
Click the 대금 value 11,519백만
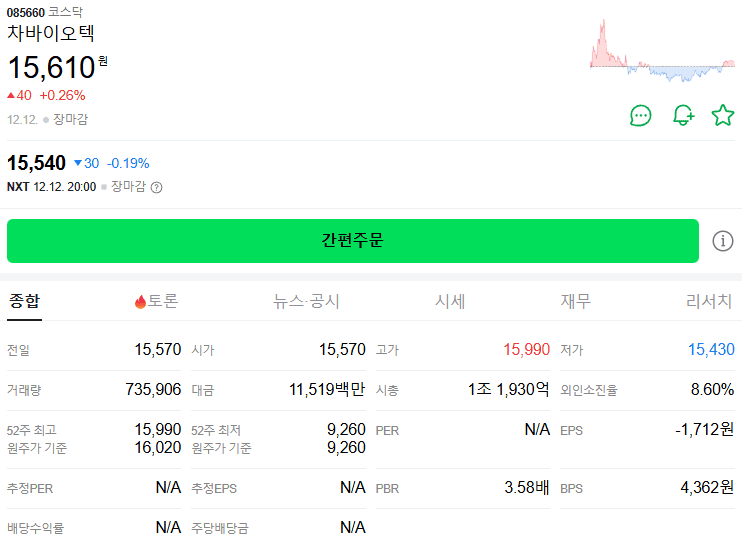pos(327,389)
